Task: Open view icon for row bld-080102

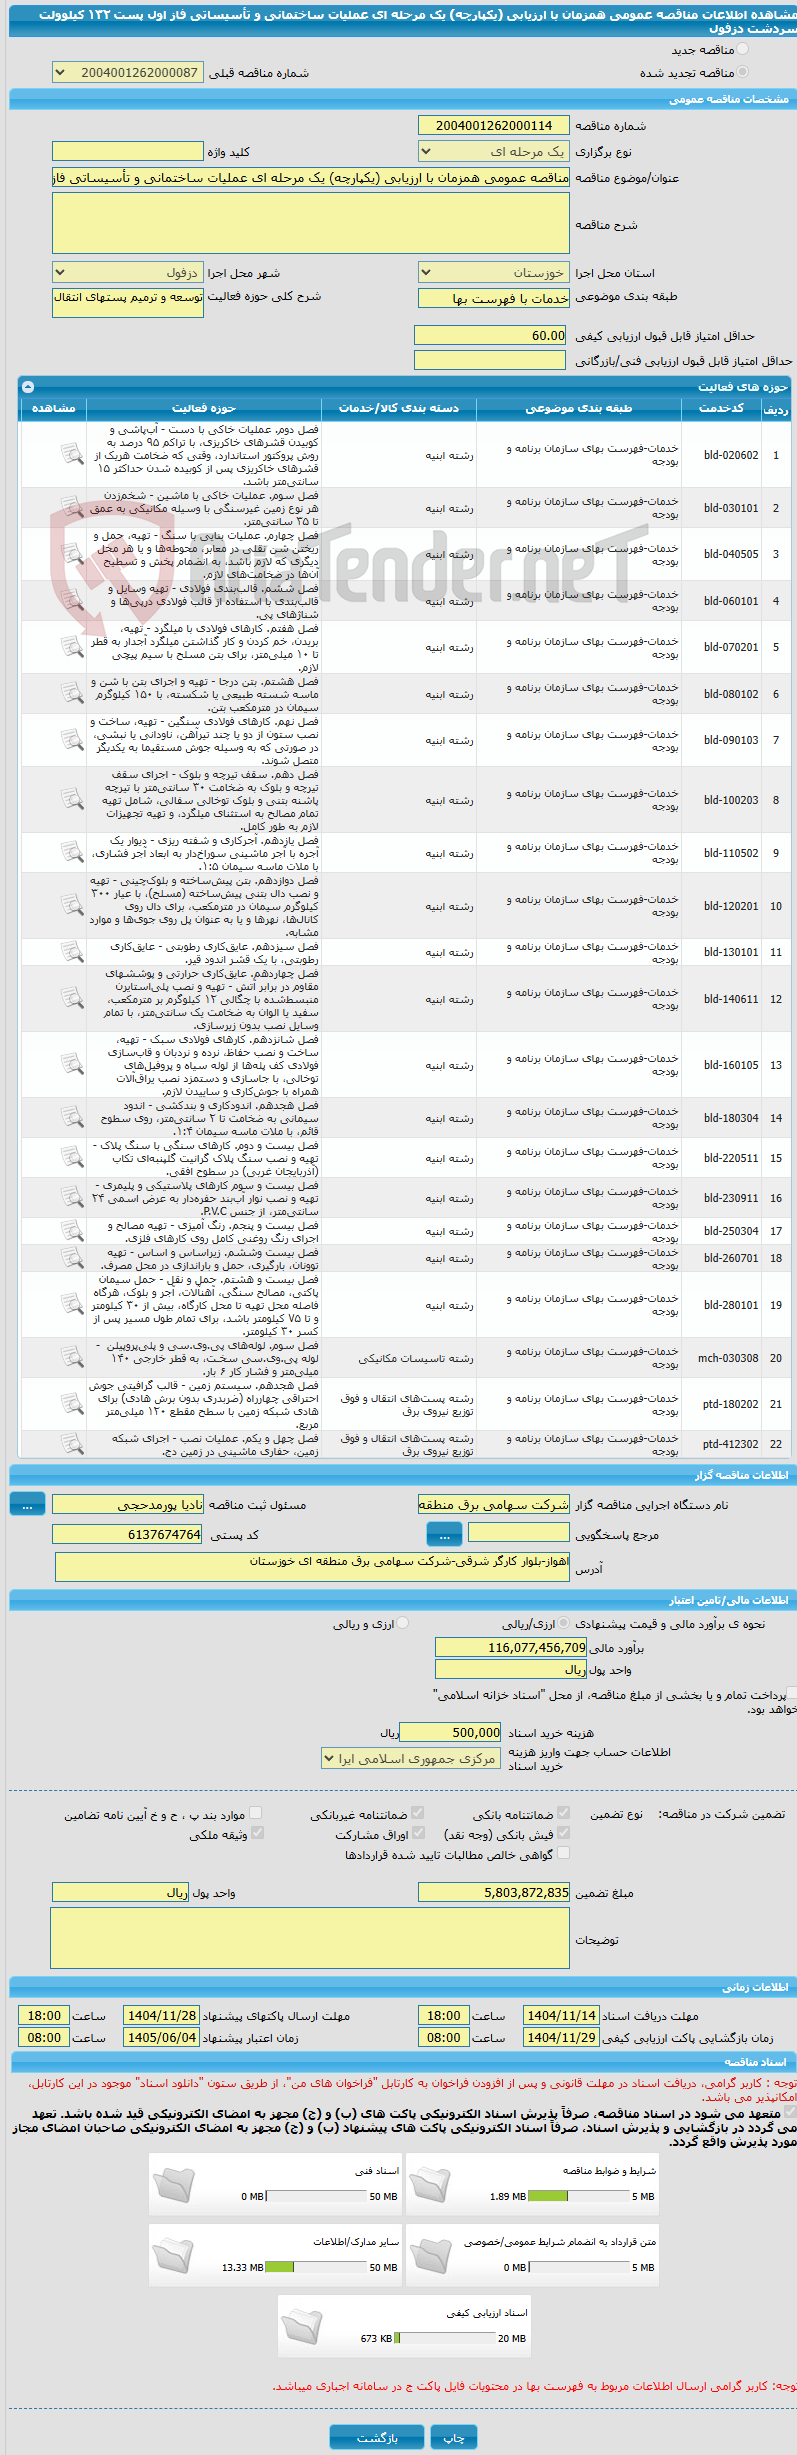Action: click(72, 693)
